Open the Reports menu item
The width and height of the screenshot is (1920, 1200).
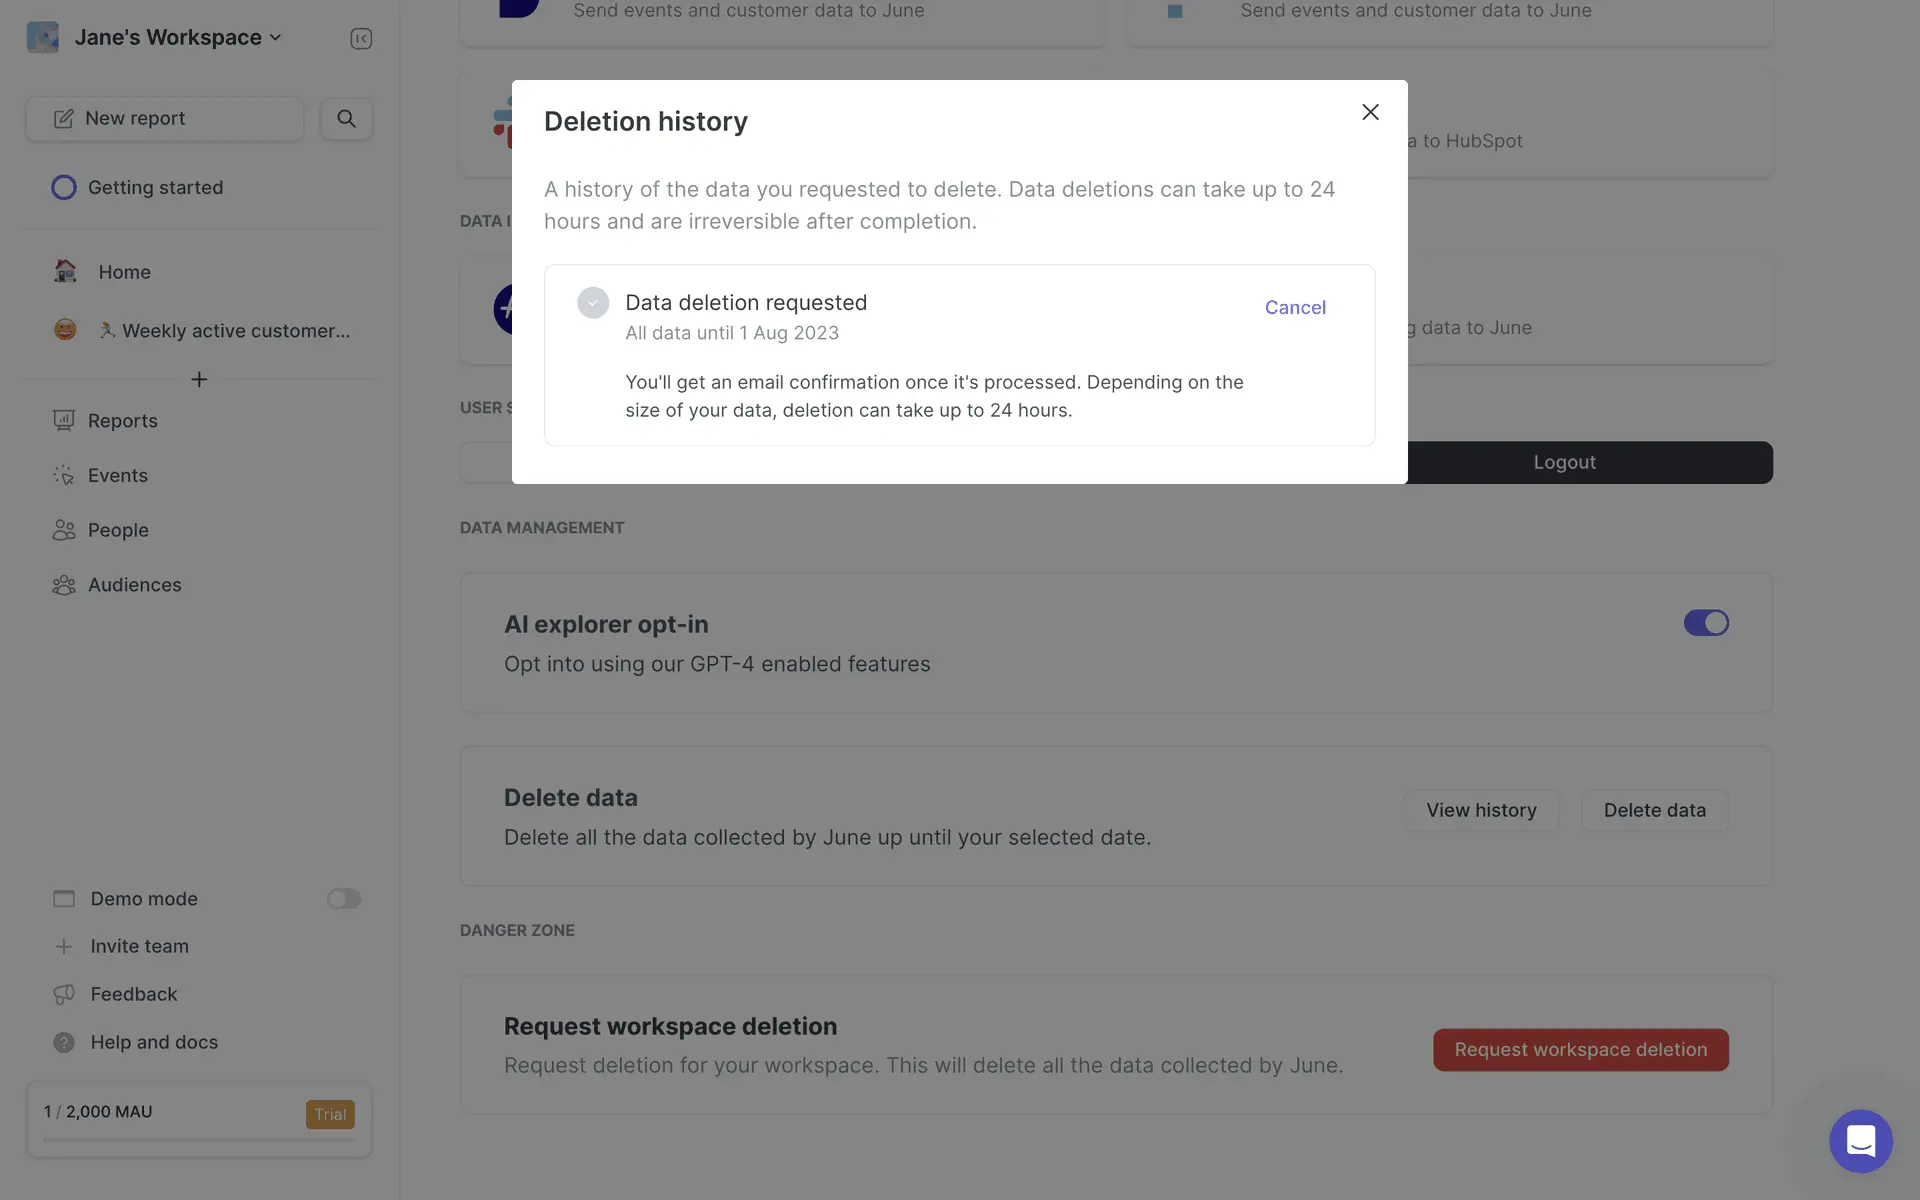(122, 421)
